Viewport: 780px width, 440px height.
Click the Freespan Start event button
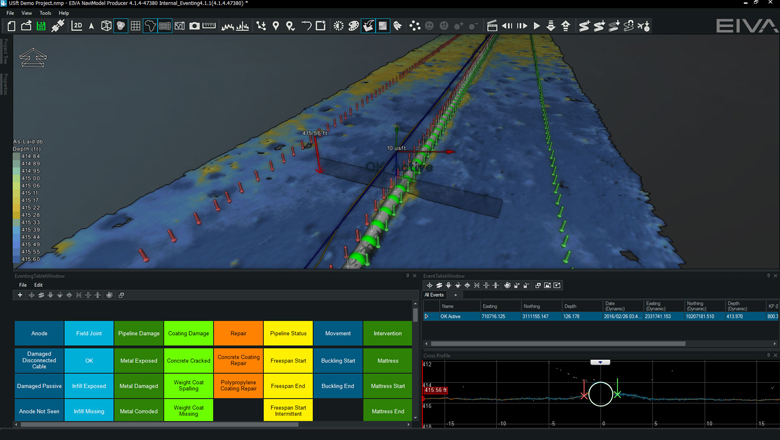[x=288, y=360]
